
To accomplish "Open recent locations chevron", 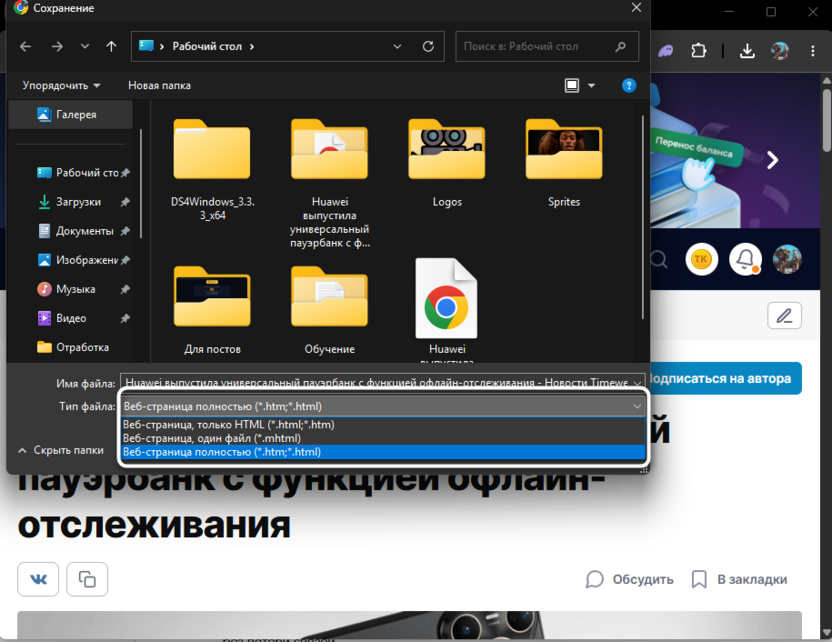I will pyautogui.click(x=85, y=47).
